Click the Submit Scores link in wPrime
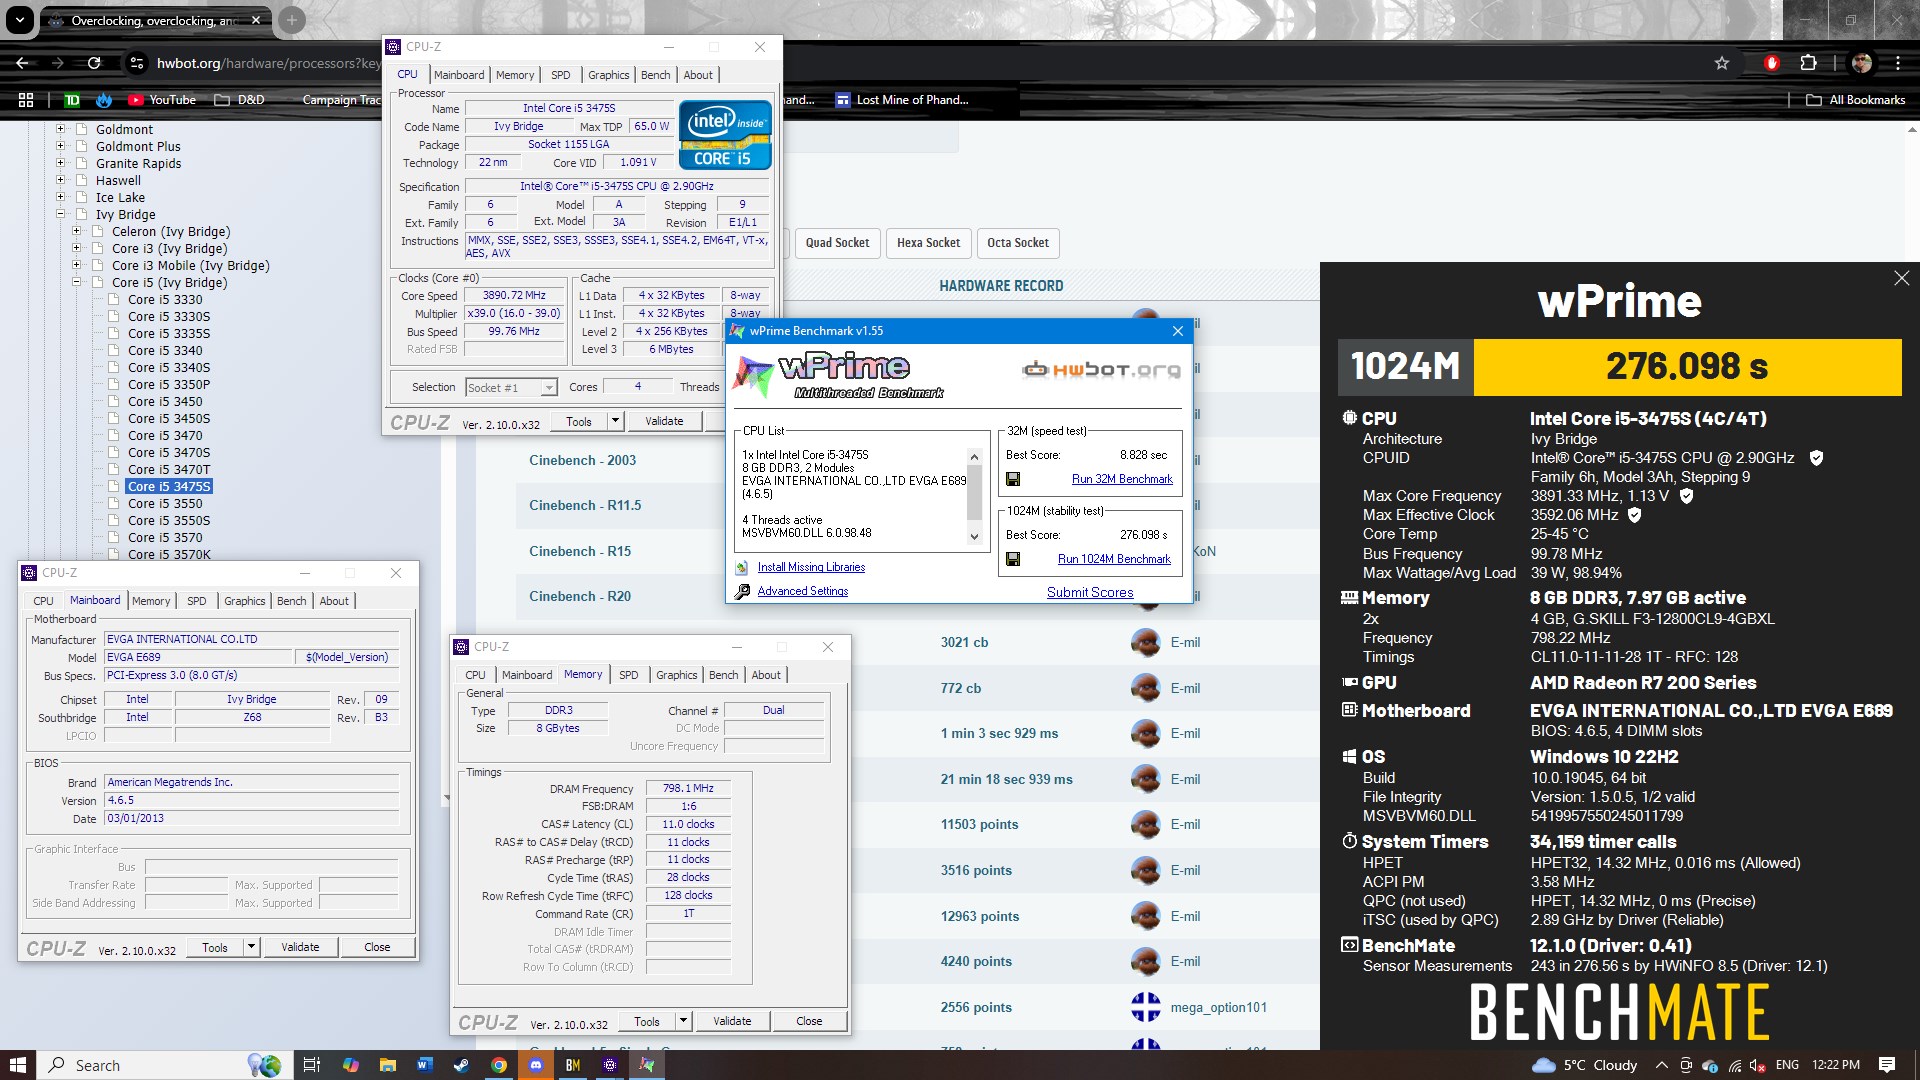Image resolution: width=1920 pixels, height=1080 pixels. 1090,592
